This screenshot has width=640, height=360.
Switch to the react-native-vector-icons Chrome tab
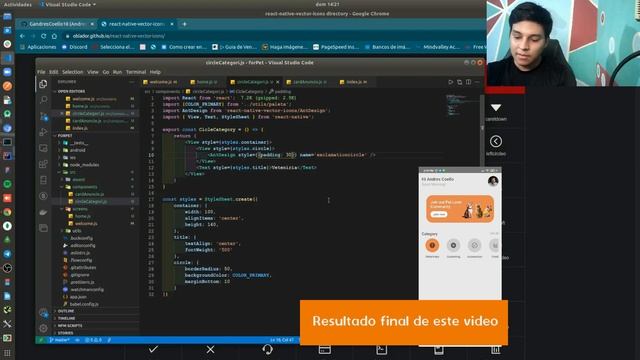click(x=137, y=24)
